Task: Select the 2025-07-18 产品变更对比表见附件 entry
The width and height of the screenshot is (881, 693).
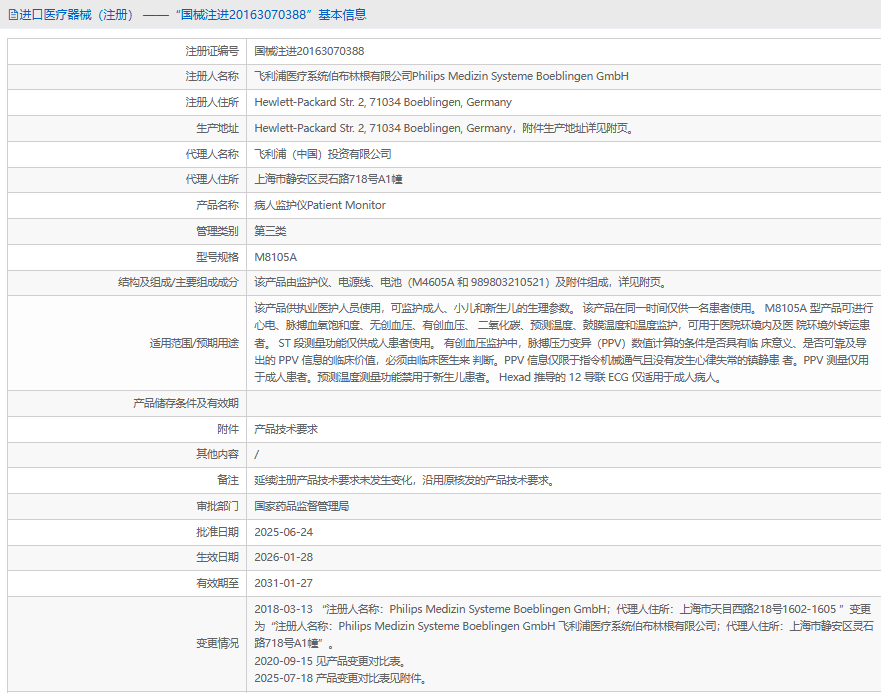Action: click(x=341, y=678)
